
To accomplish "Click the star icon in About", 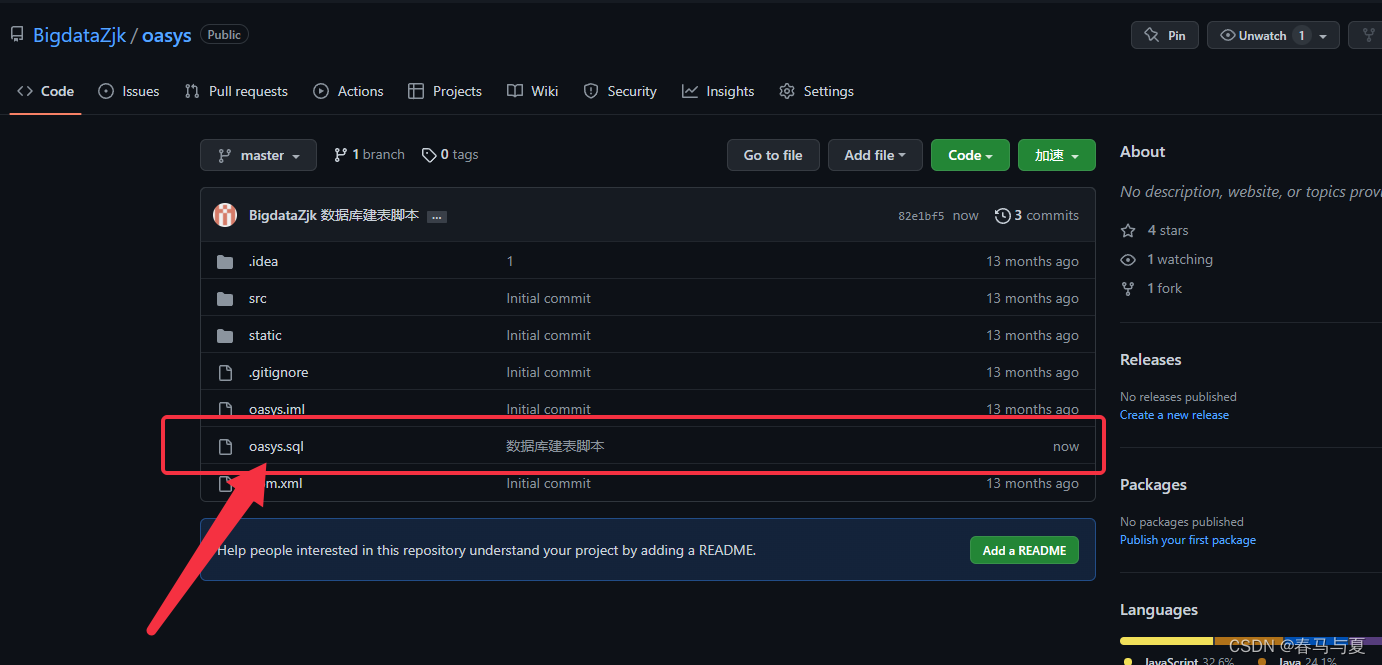I will (x=1128, y=230).
